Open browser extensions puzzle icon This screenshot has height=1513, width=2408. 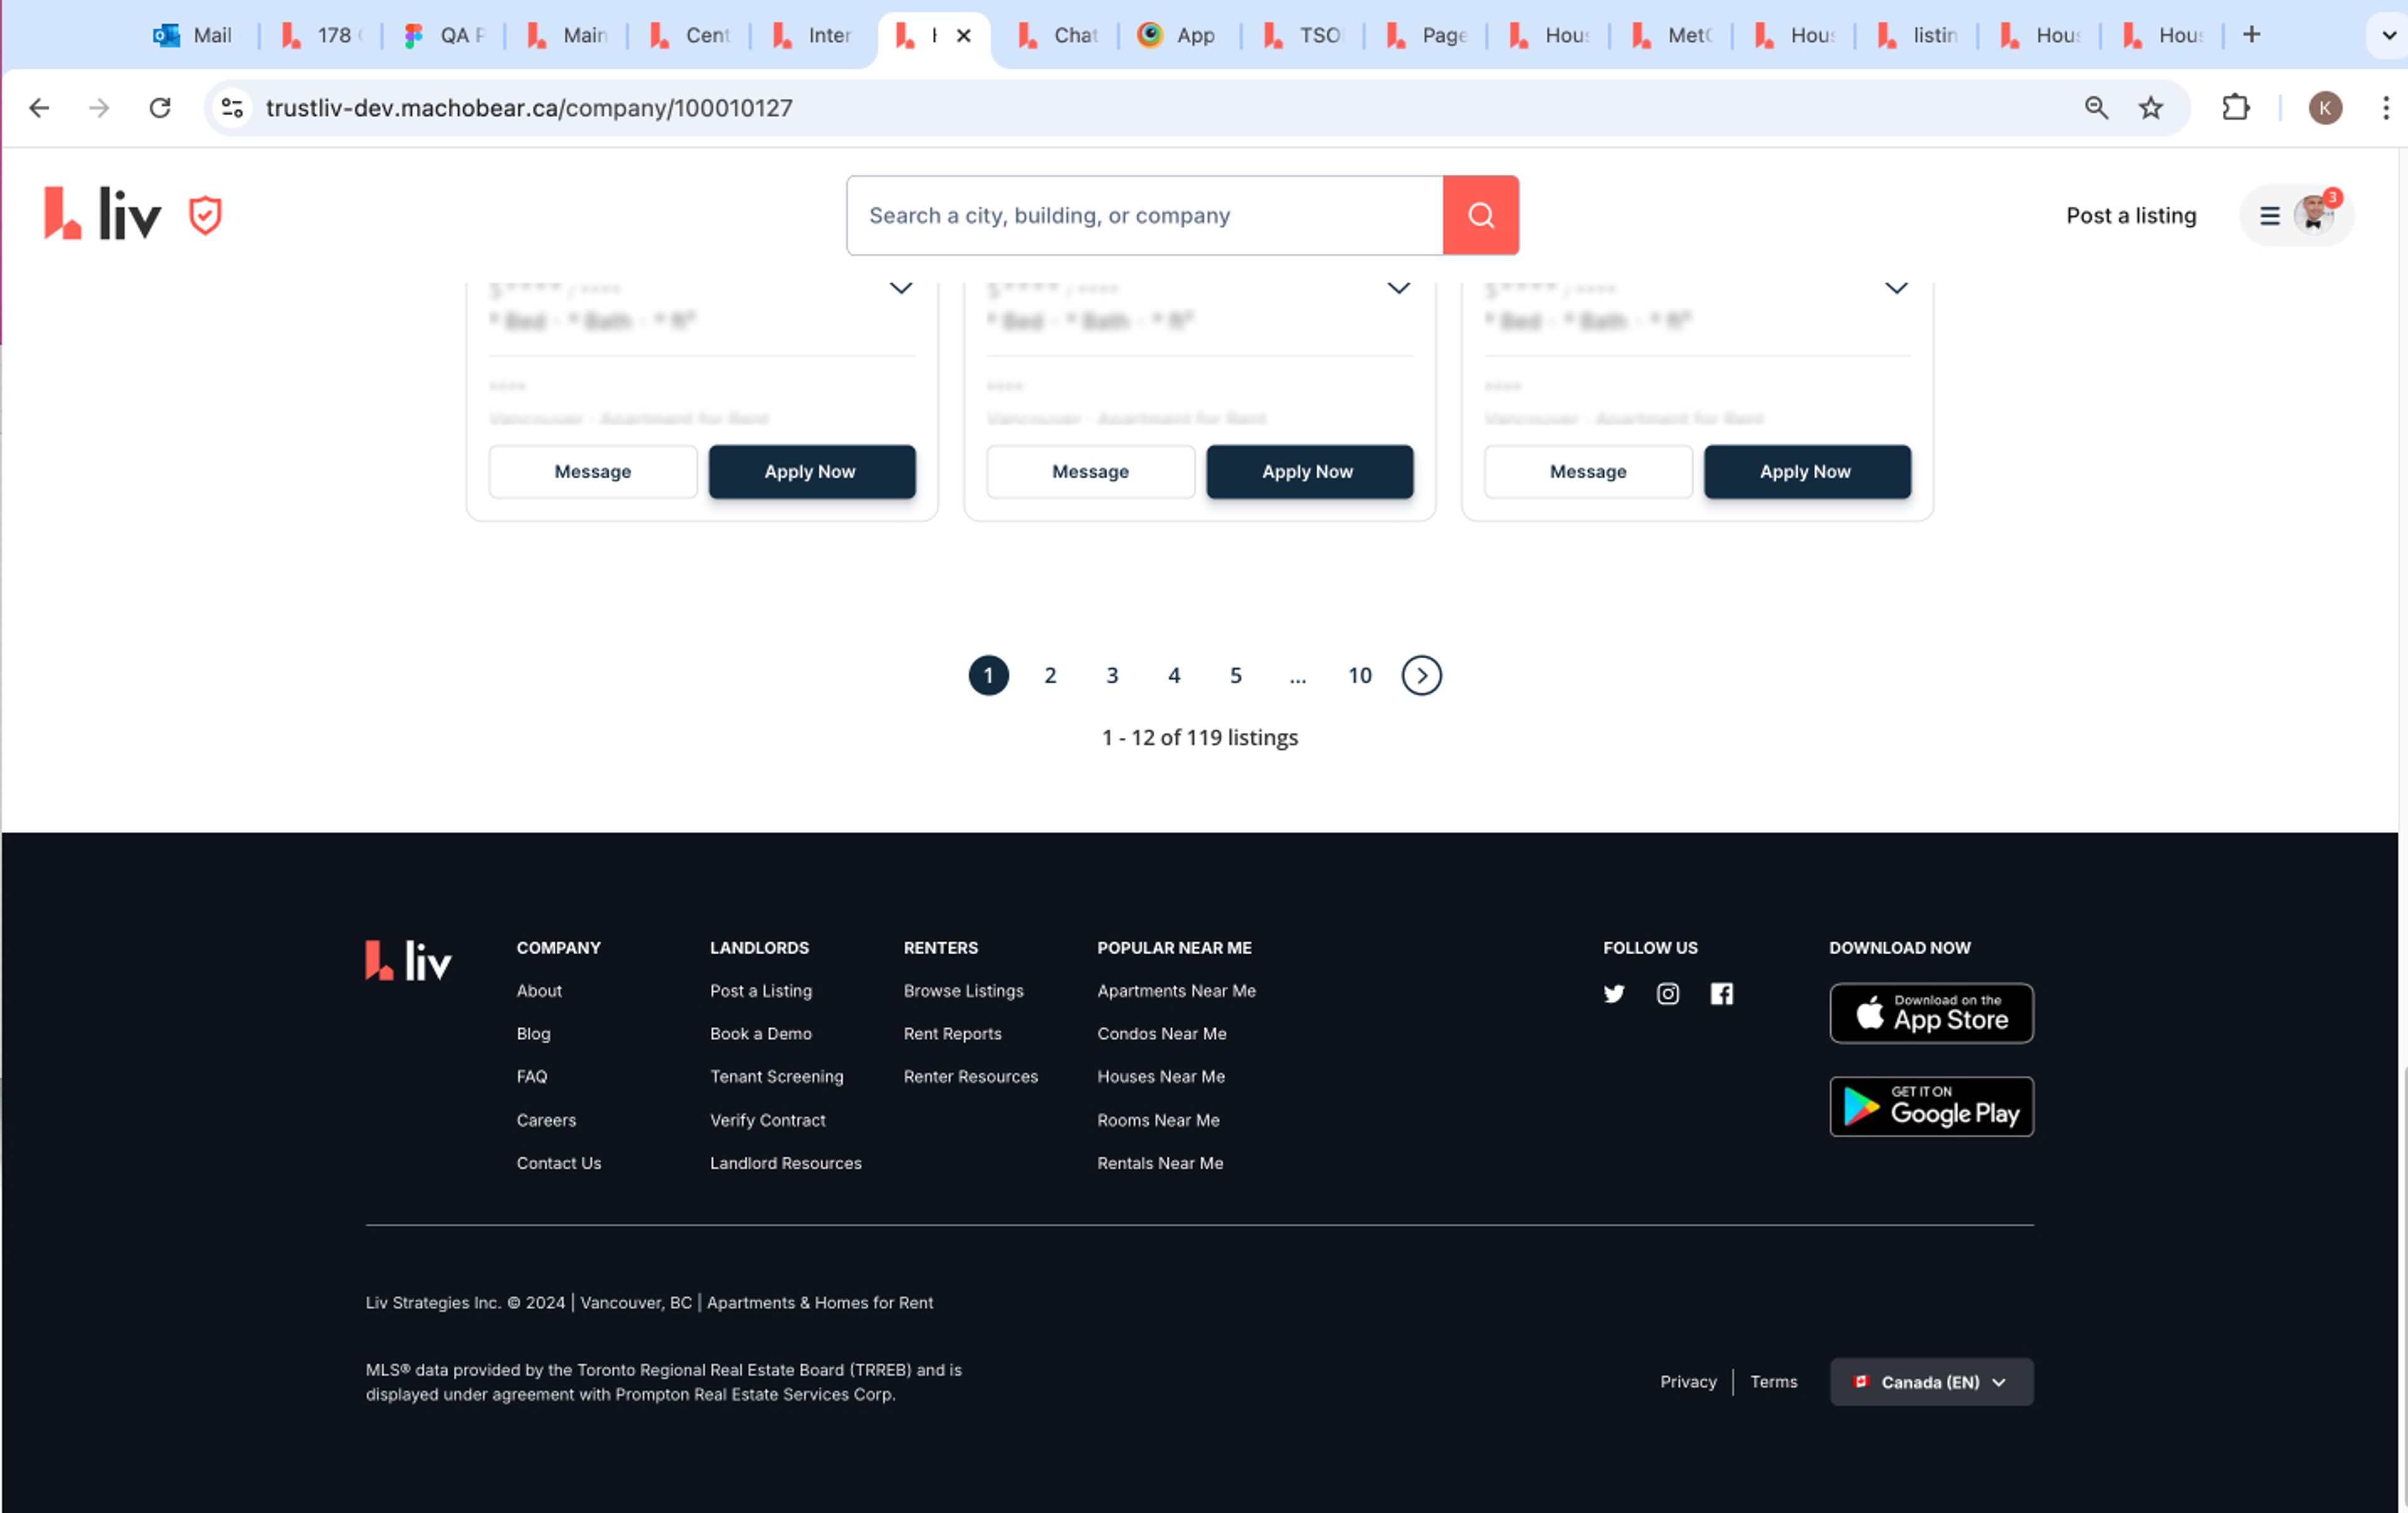click(x=2235, y=108)
